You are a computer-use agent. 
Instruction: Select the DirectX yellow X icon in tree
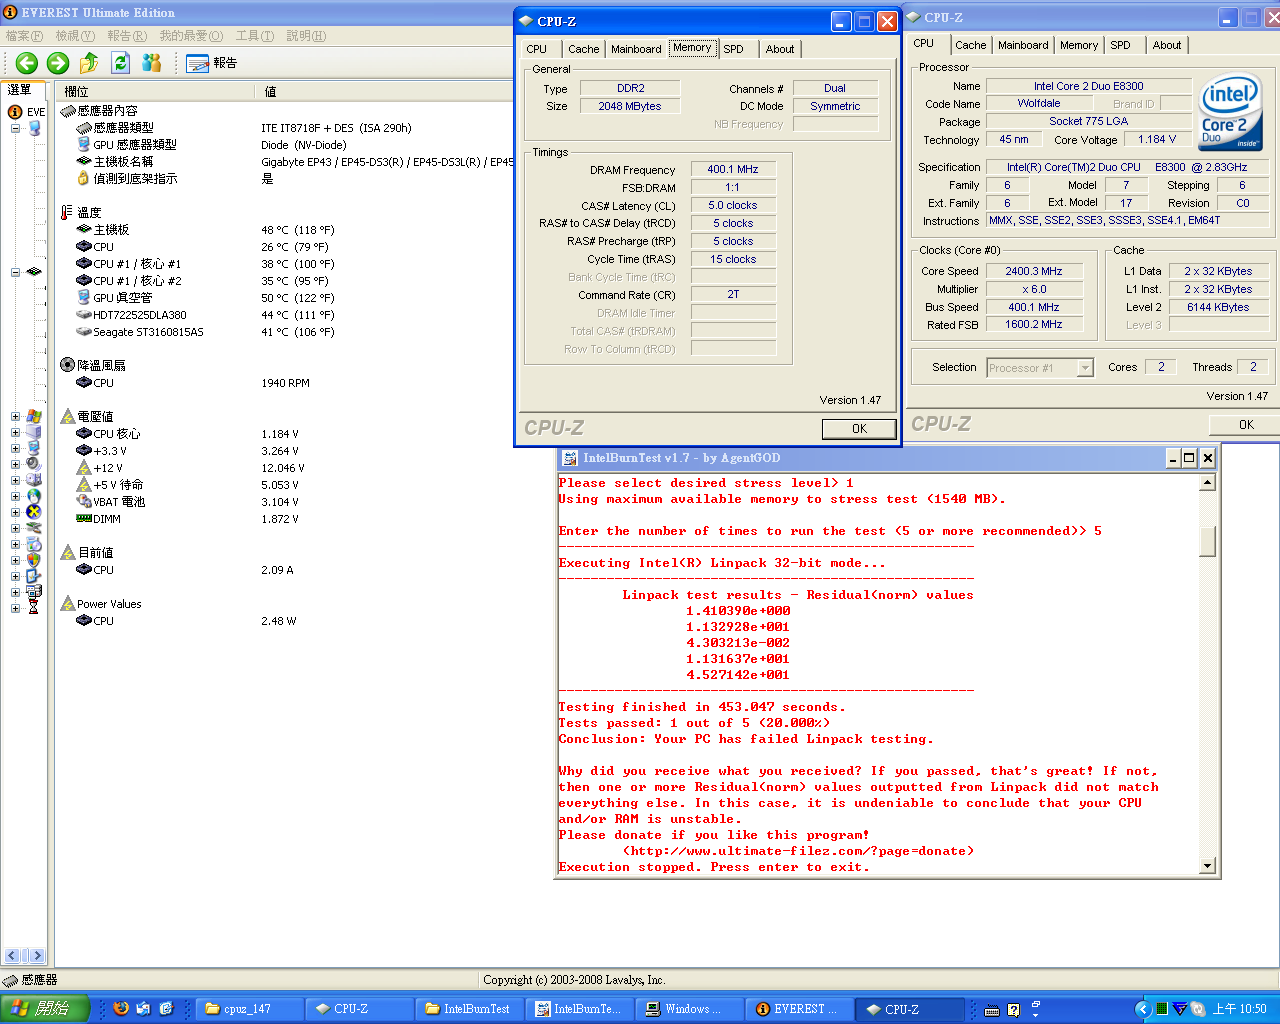click(x=34, y=512)
